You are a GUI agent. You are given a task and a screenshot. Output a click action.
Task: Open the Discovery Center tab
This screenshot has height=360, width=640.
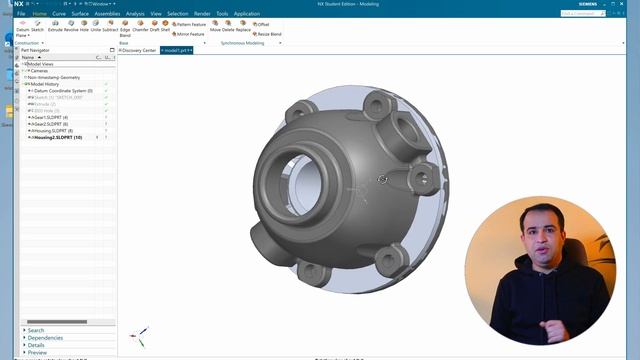tap(138, 50)
